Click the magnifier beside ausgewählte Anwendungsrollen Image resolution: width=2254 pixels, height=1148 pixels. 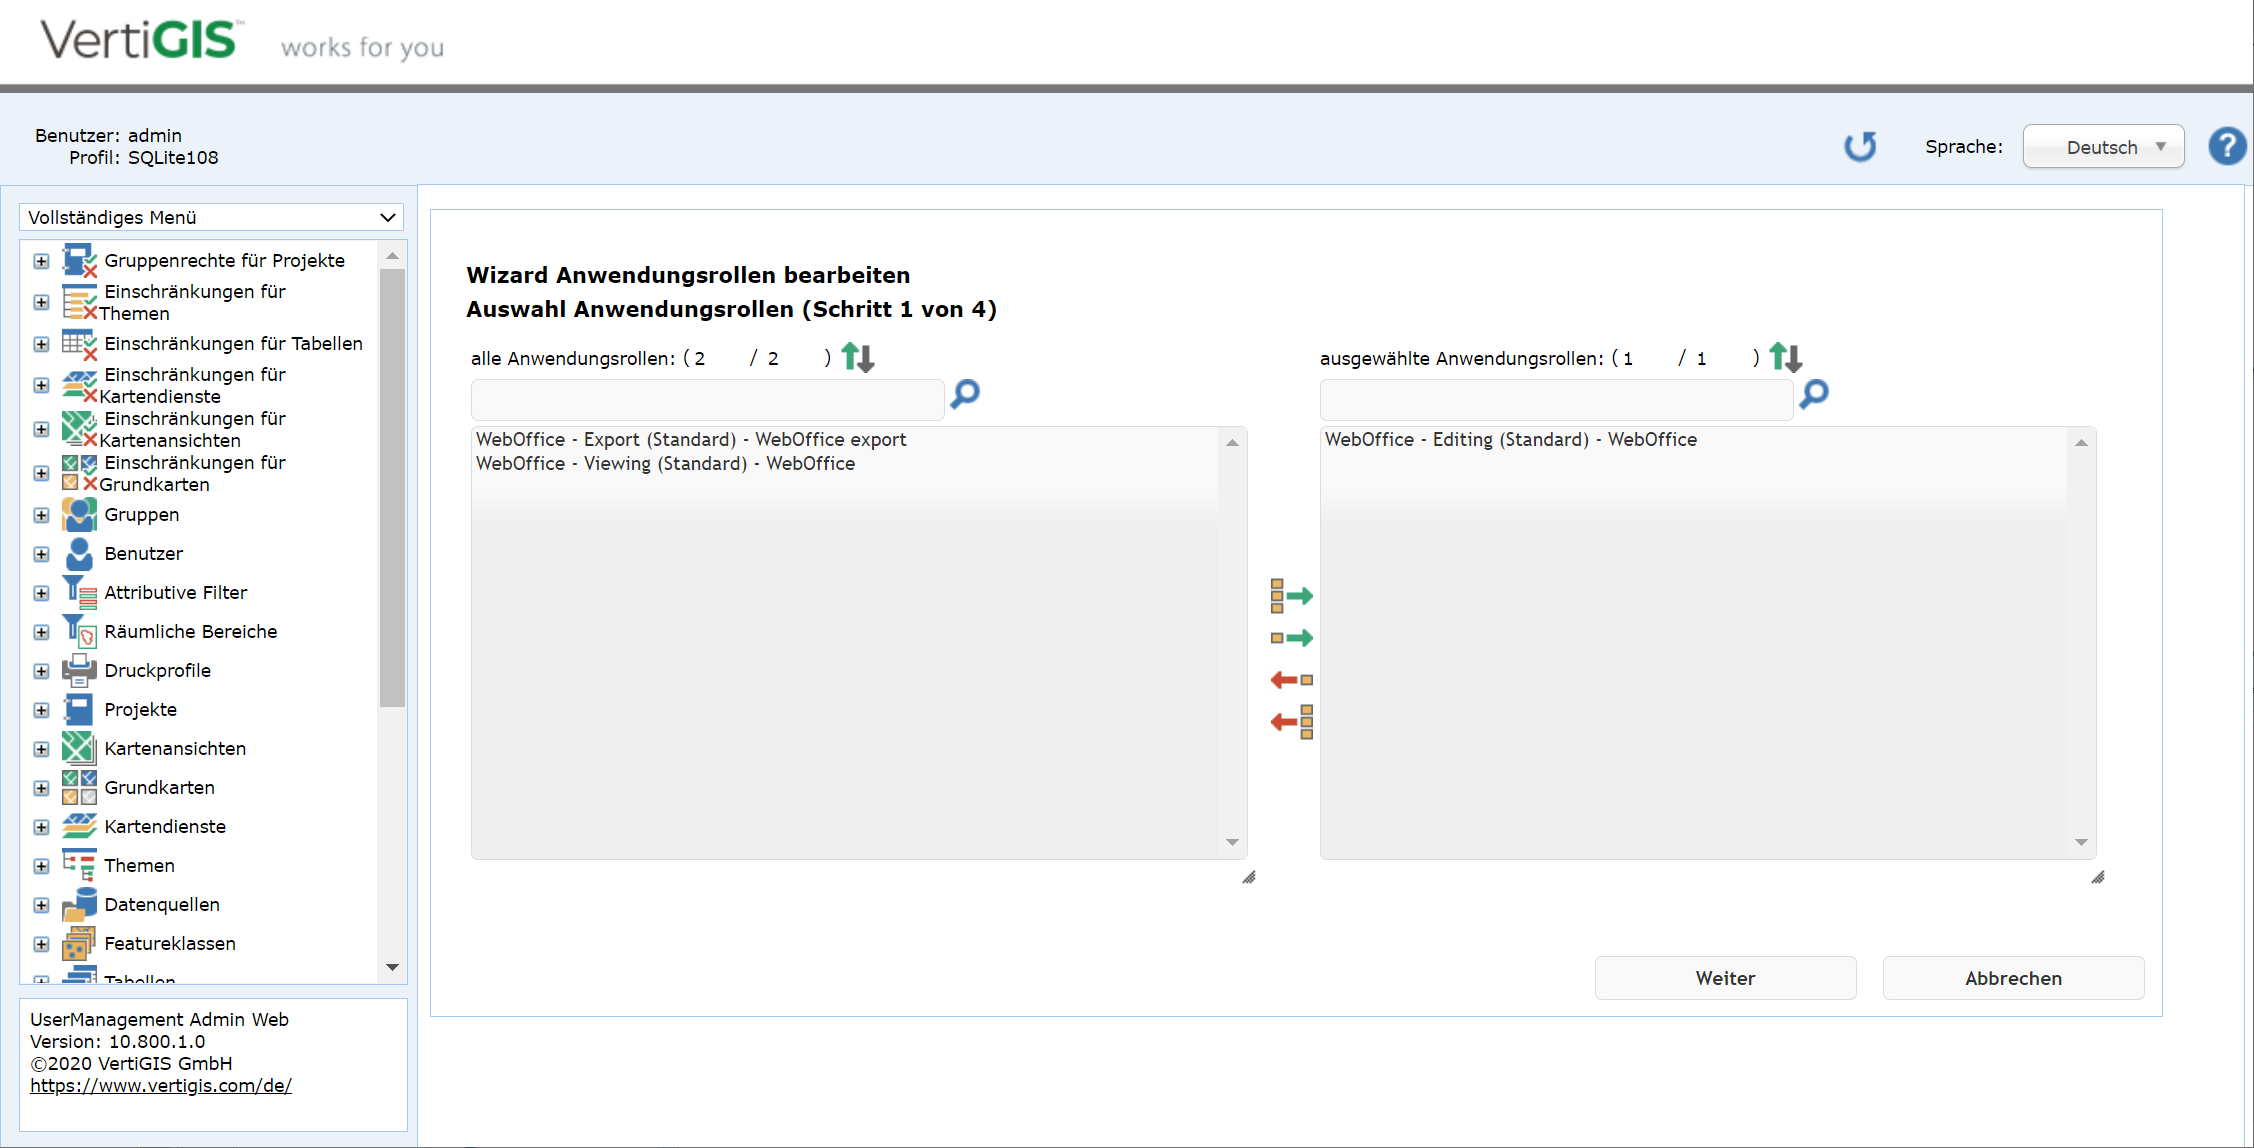[1813, 395]
